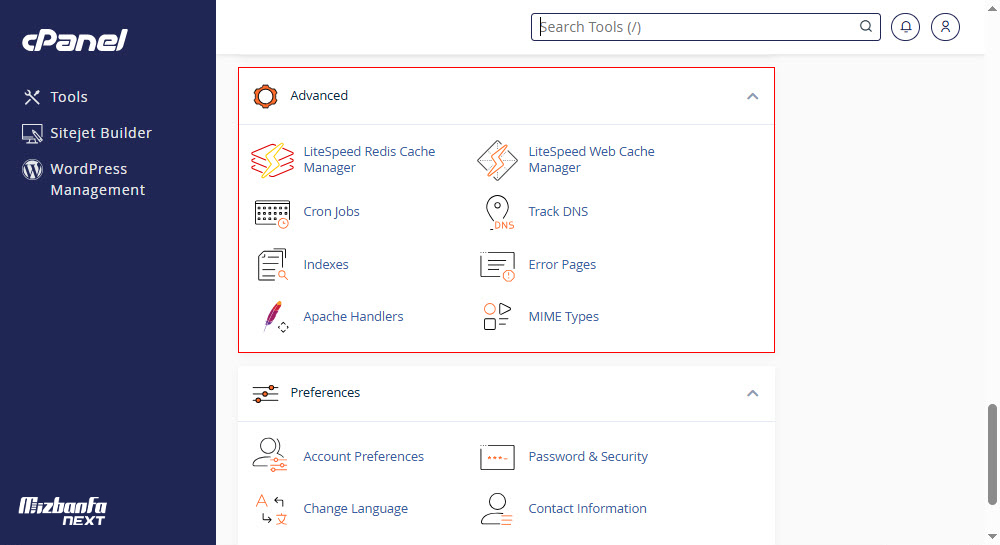The image size is (1000, 545).
Task: Click the Track DNS pin icon
Action: click(499, 212)
